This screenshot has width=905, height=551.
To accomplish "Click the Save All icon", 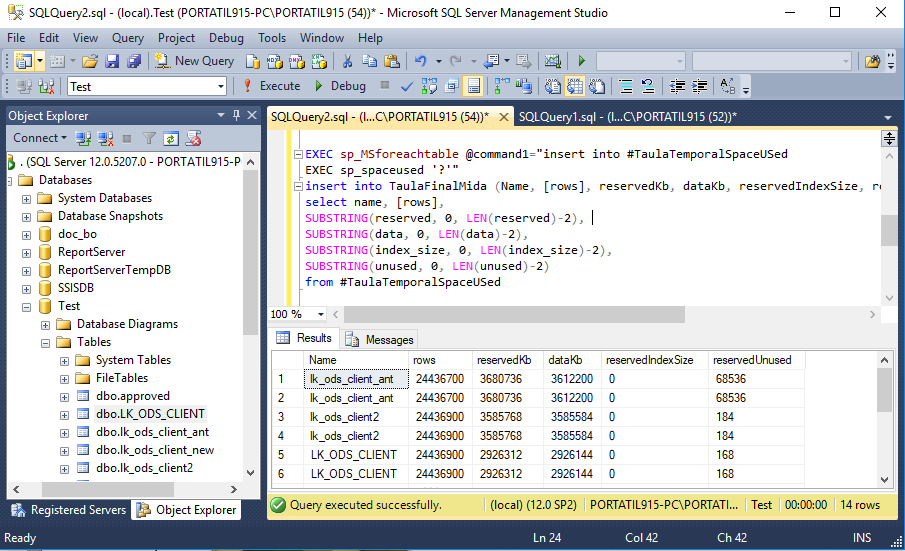I will click(x=134, y=61).
